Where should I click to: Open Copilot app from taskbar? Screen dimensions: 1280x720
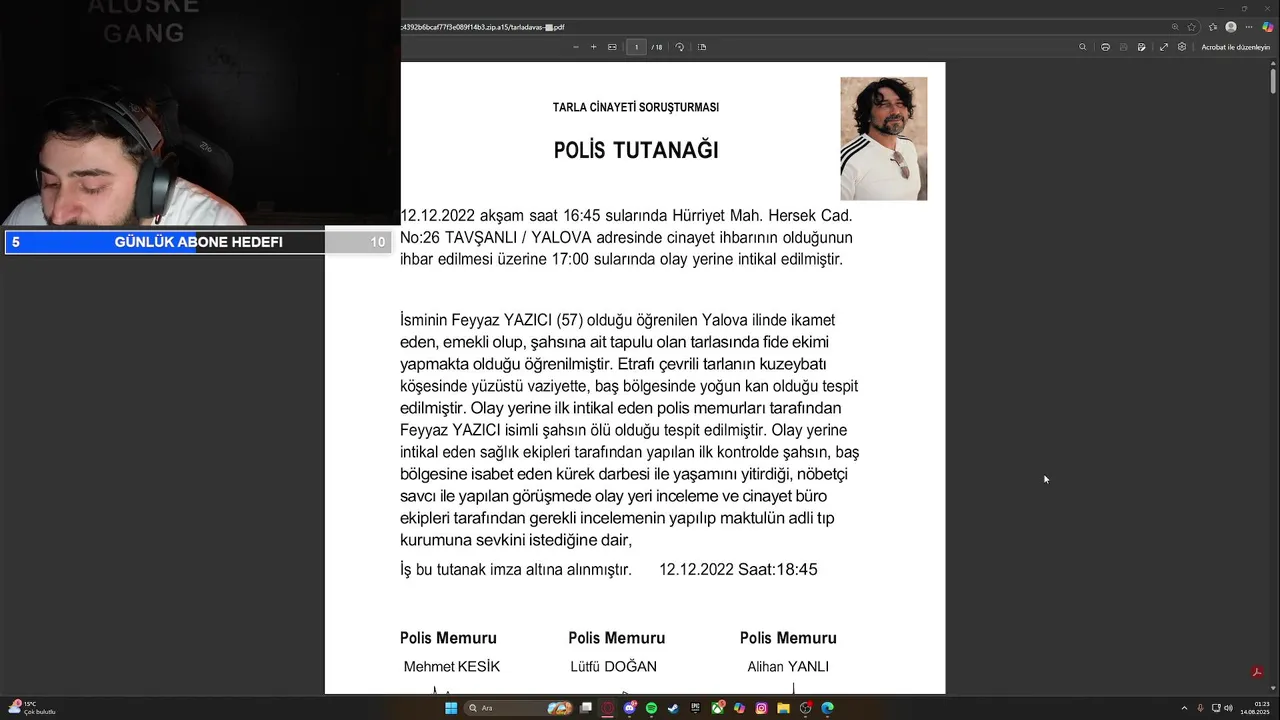tap(739, 708)
